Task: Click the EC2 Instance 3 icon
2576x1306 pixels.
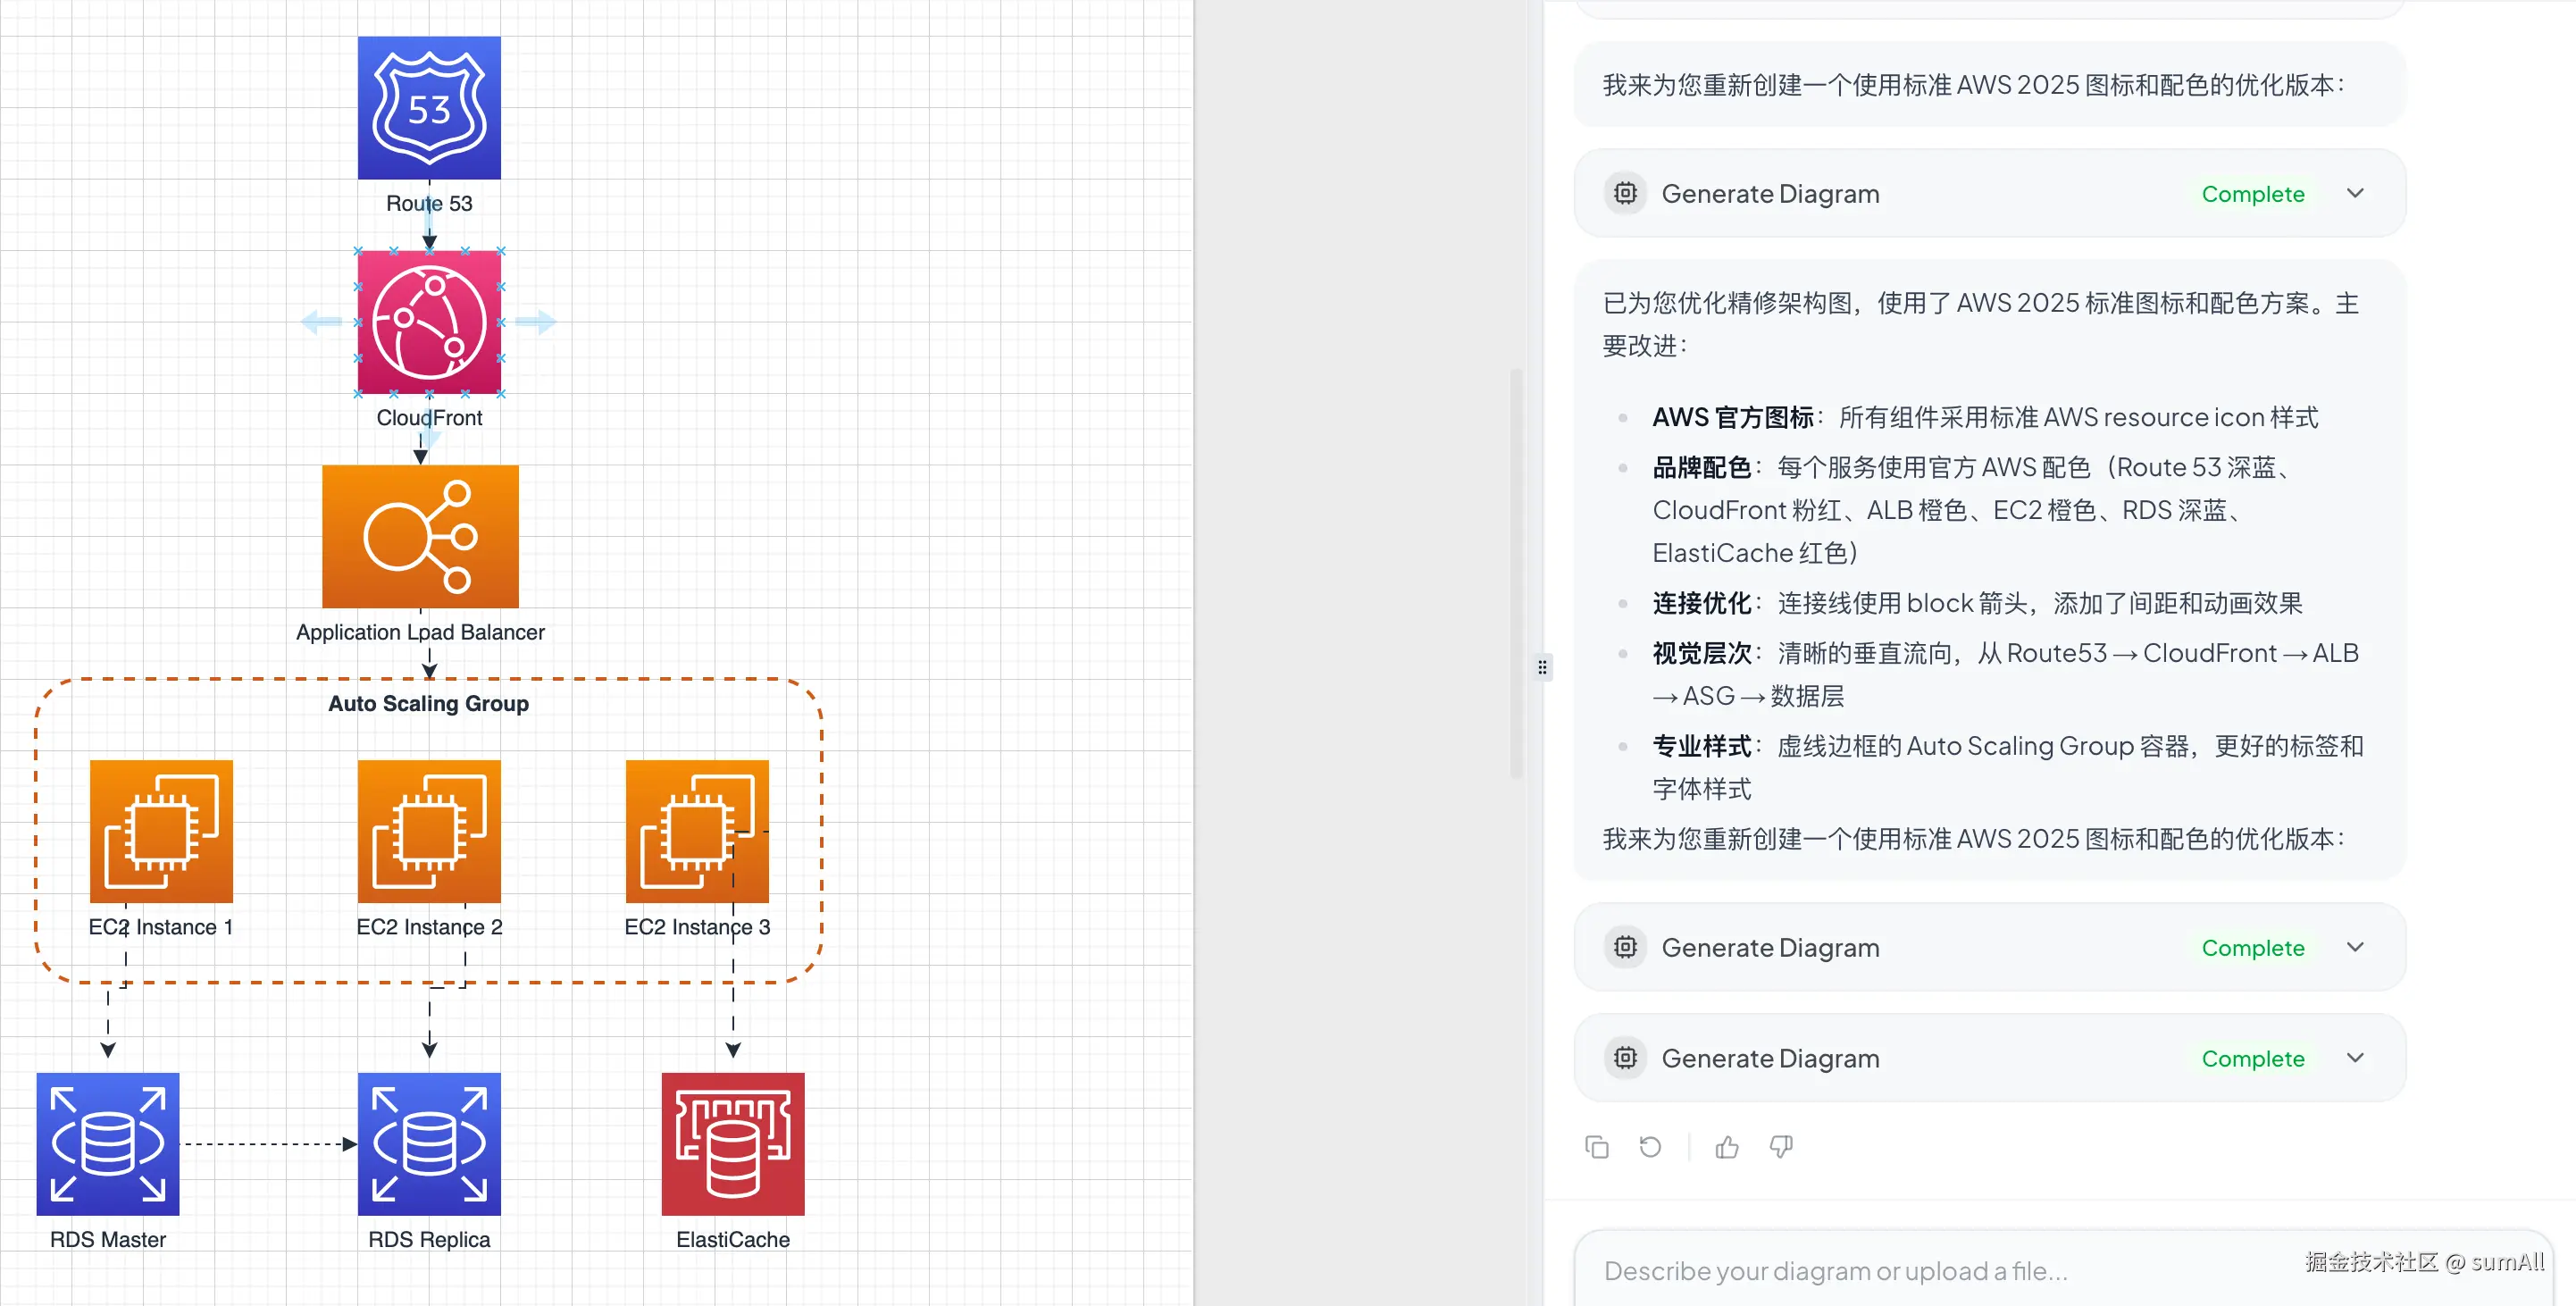Action: click(697, 831)
